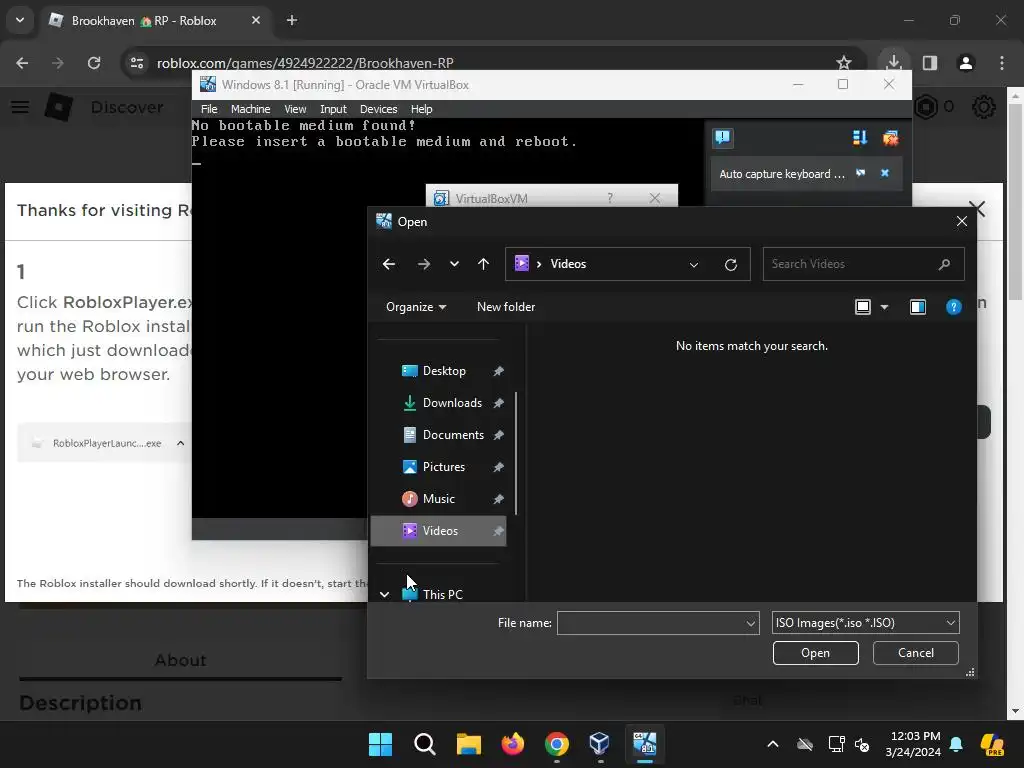Open Firefox from taskbar

click(x=513, y=744)
